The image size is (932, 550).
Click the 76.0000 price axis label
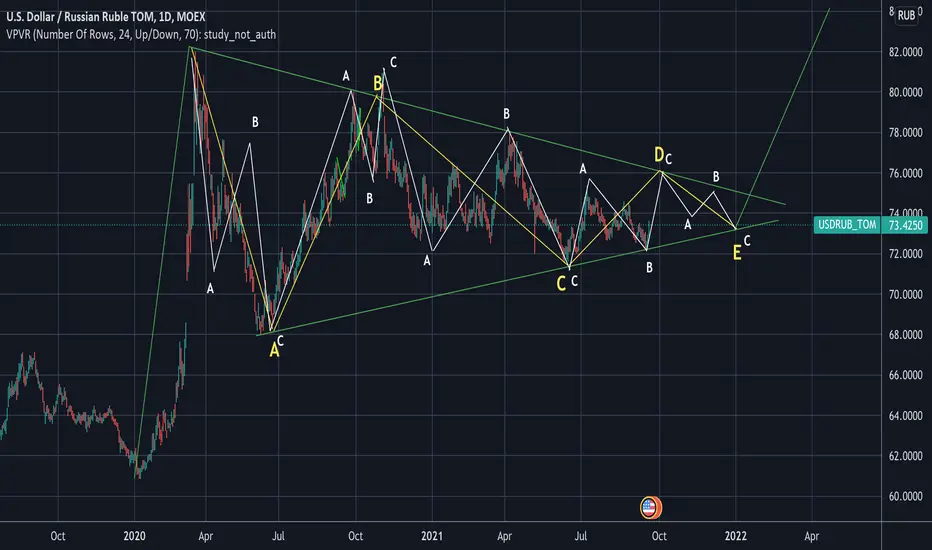[x=905, y=173]
